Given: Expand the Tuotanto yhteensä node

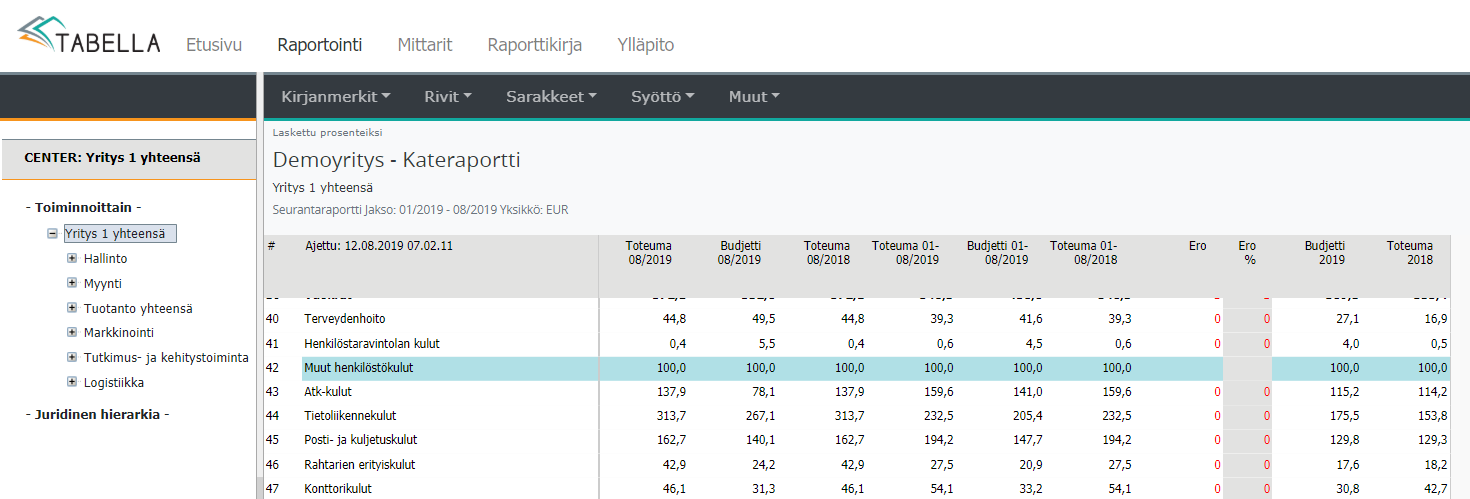Looking at the screenshot, I should (72, 308).
